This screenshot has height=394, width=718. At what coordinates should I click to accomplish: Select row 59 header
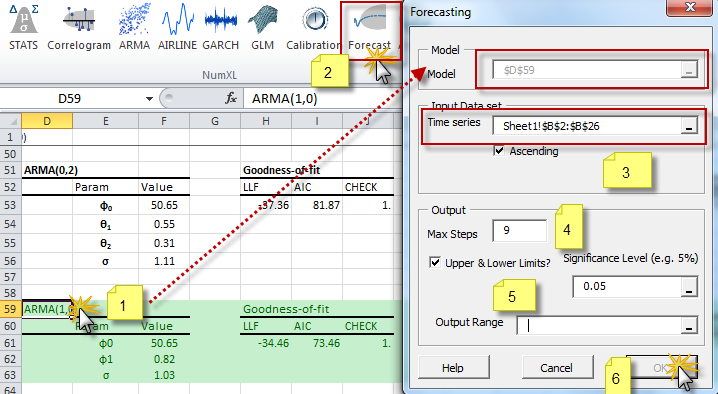pos(10,309)
